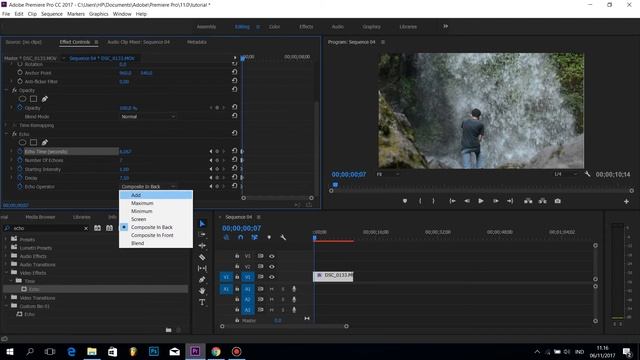The width and height of the screenshot is (640, 360).
Task: Clear the effects search field
Action: [x=86, y=228]
